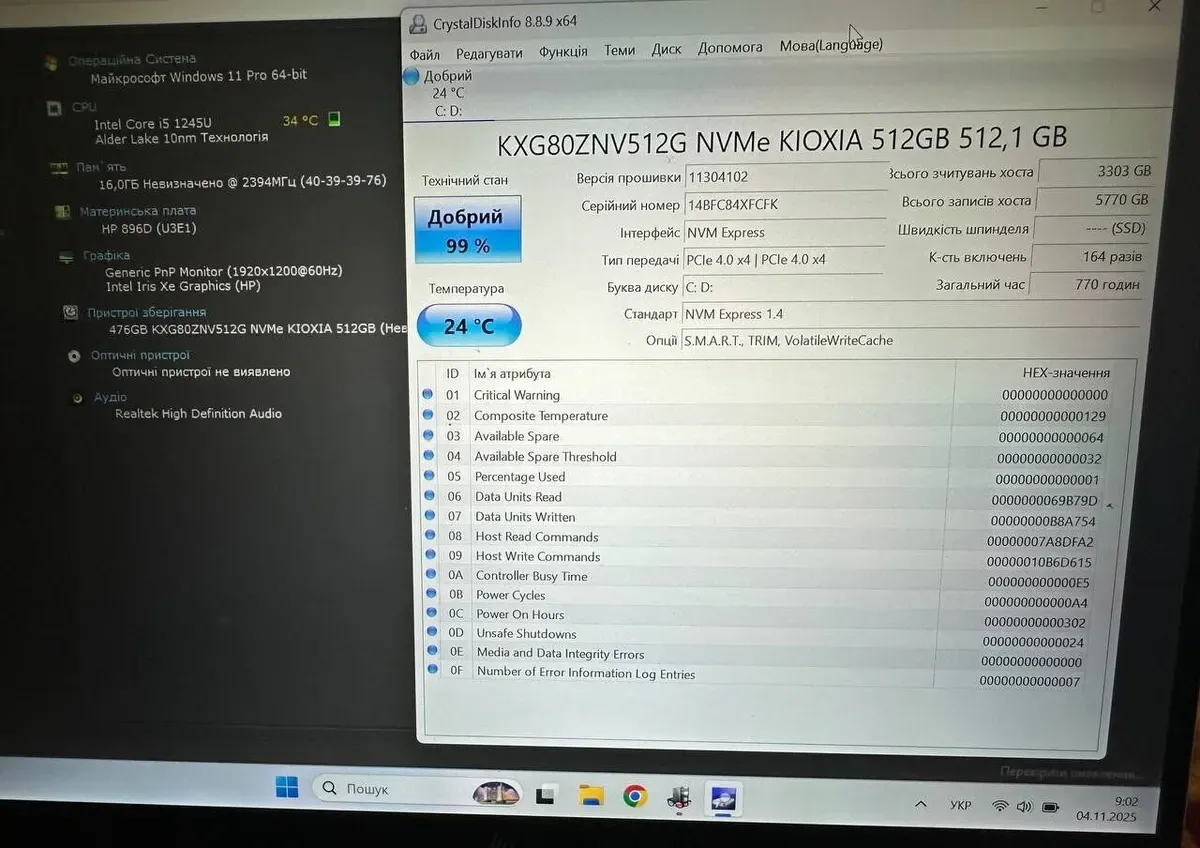The height and width of the screenshot is (848, 1200).
Task: Expand the hidden system tray icons chevron
Action: click(x=919, y=805)
